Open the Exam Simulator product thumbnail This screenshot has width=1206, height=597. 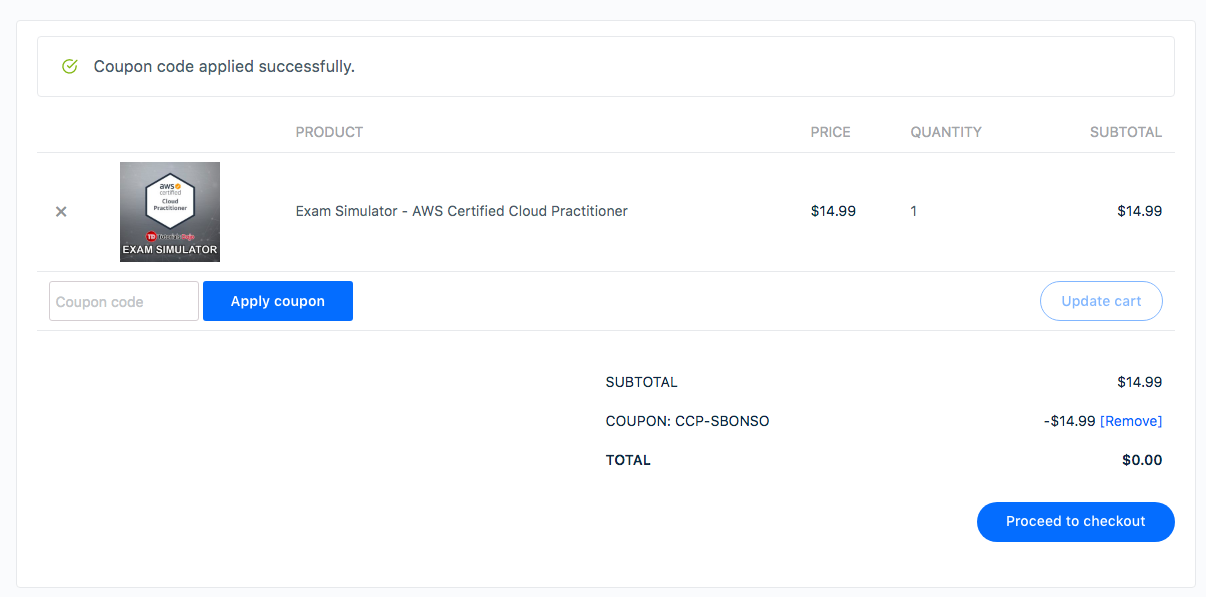[x=170, y=212]
